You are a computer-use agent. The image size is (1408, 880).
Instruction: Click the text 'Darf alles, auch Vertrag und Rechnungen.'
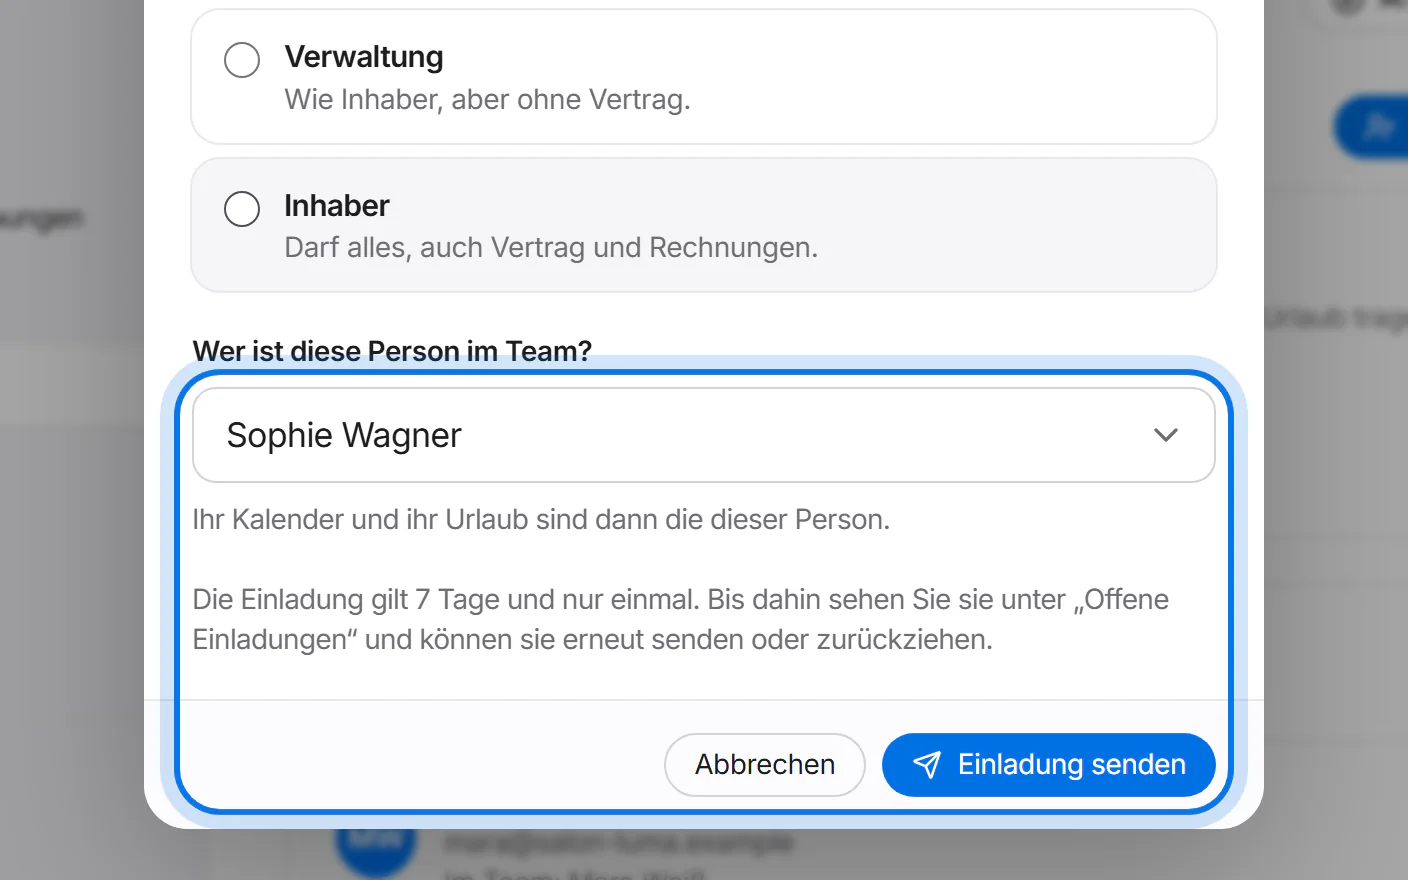[x=551, y=248]
